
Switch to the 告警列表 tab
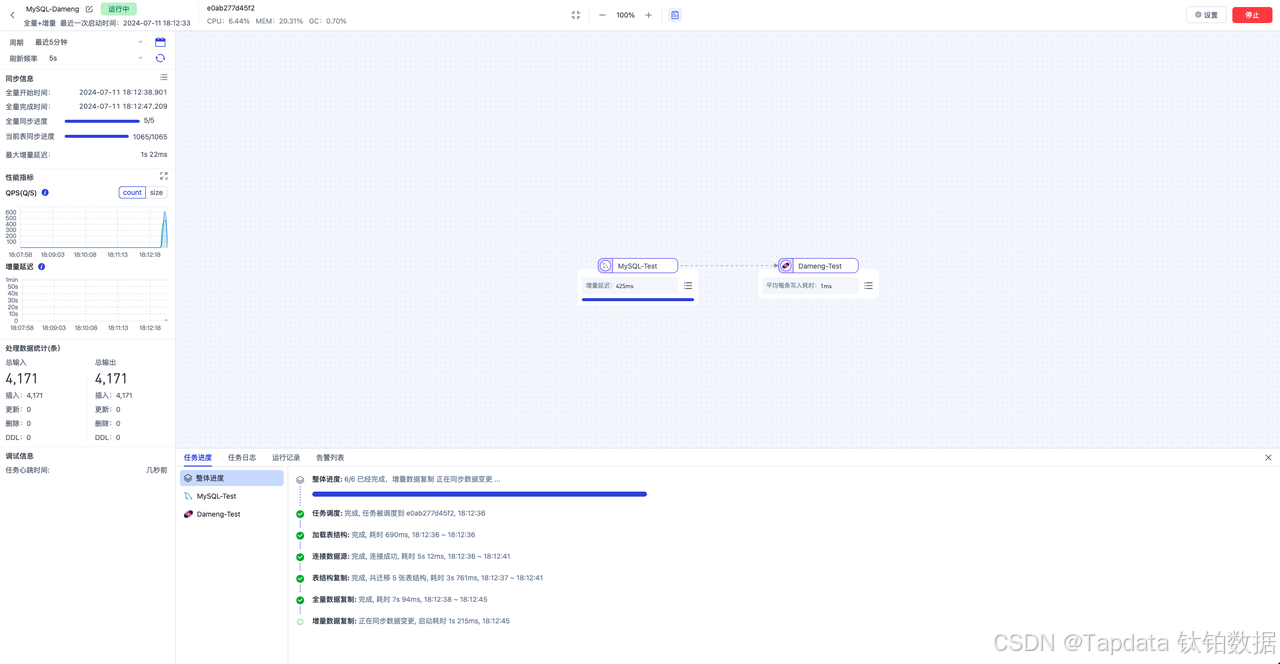coord(330,458)
